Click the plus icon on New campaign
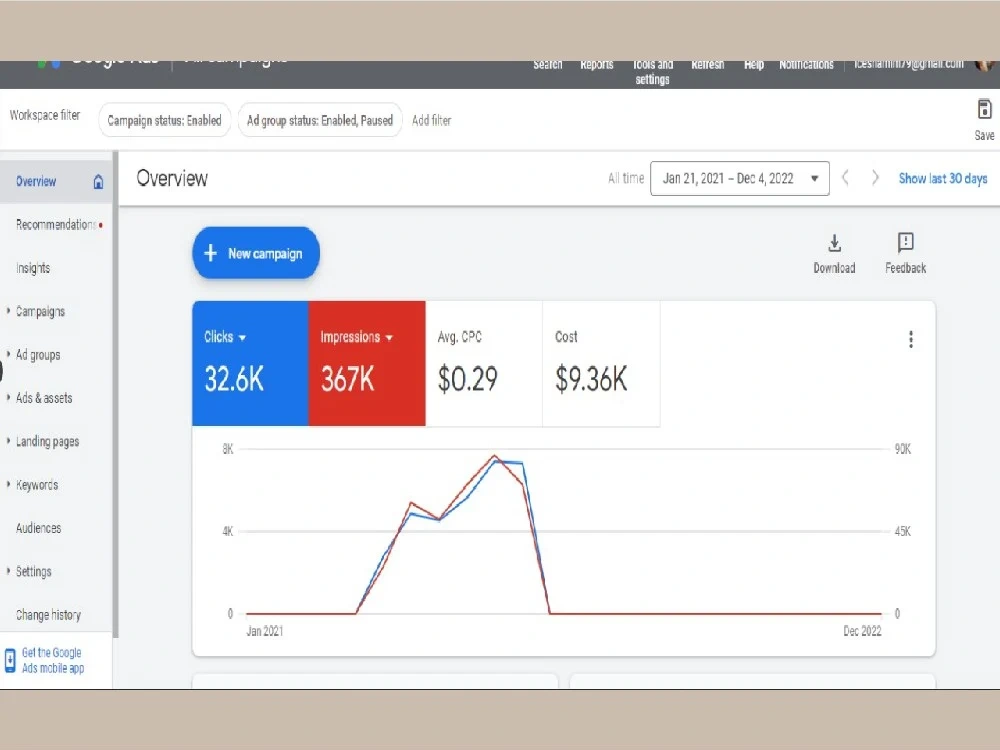 [x=210, y=253]
